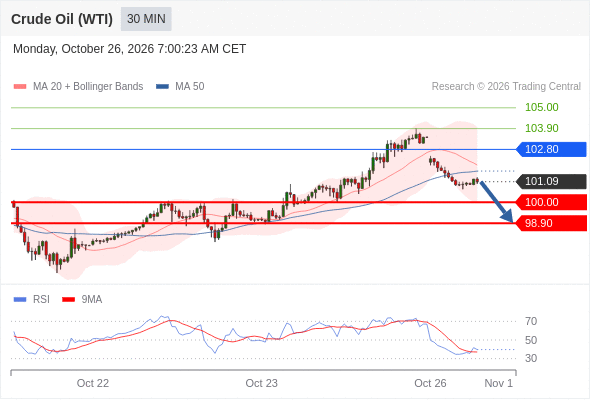Click the MA 20 + Bollinger Bands legend label
This screenshot has width=590, height=400.
(x=88, y=87)
